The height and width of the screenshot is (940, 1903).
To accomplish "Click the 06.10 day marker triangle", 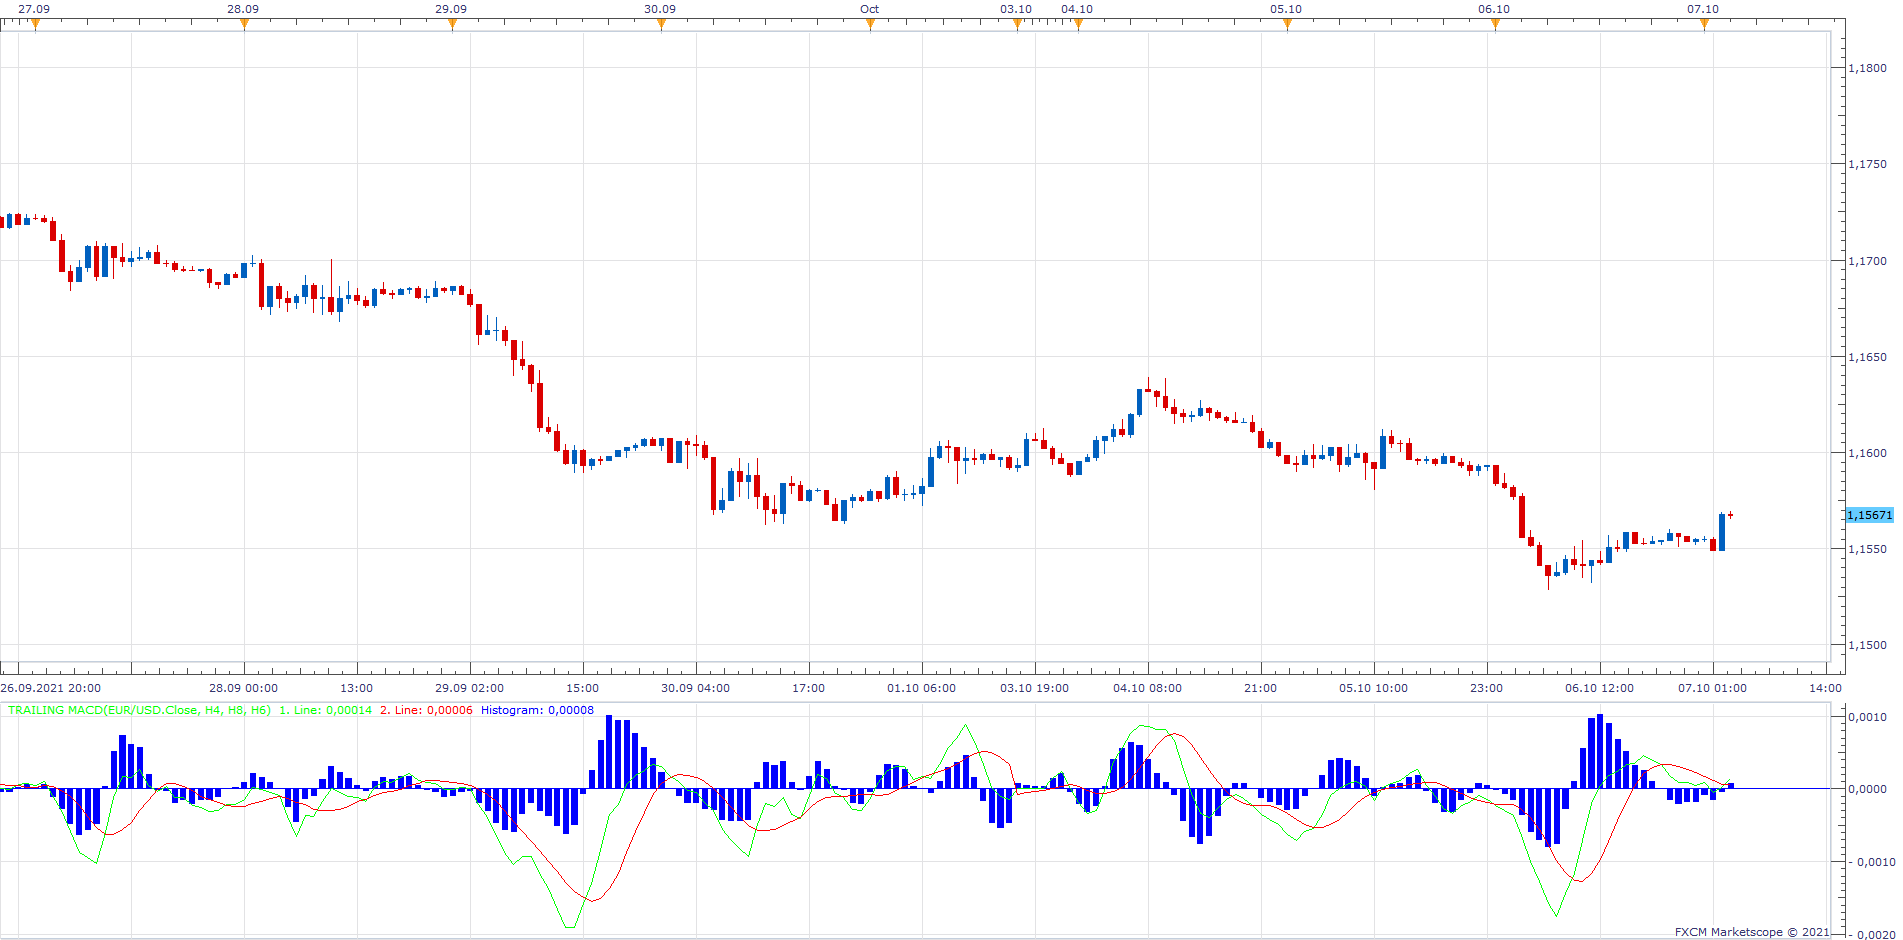I will (1495, 25).
